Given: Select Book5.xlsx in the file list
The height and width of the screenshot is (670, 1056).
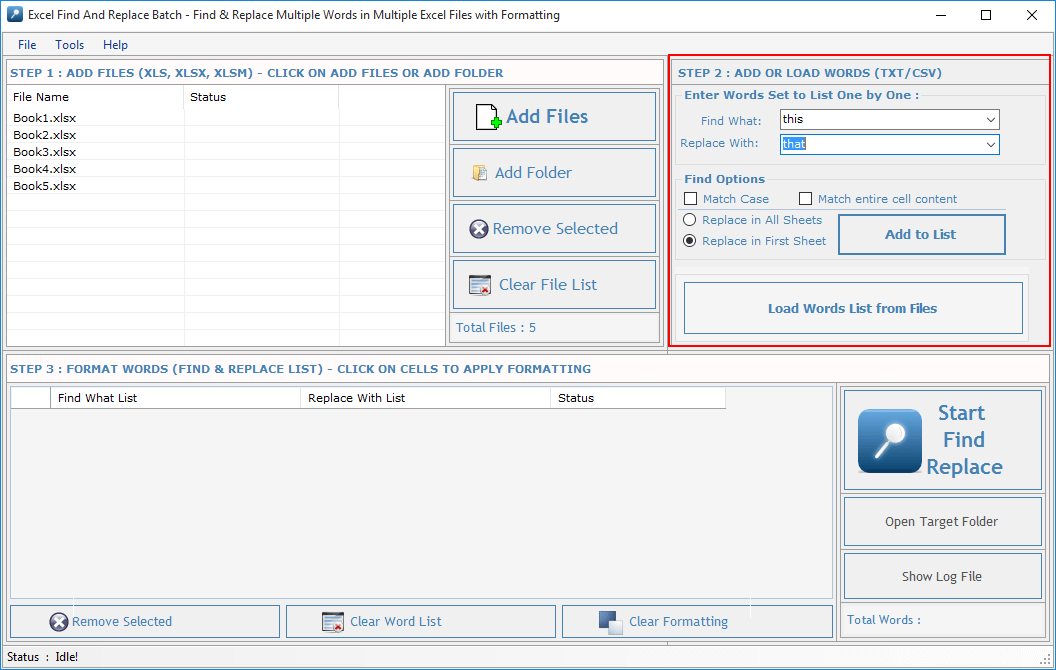Looking at the screenshot, I should (x=44, y=186).
